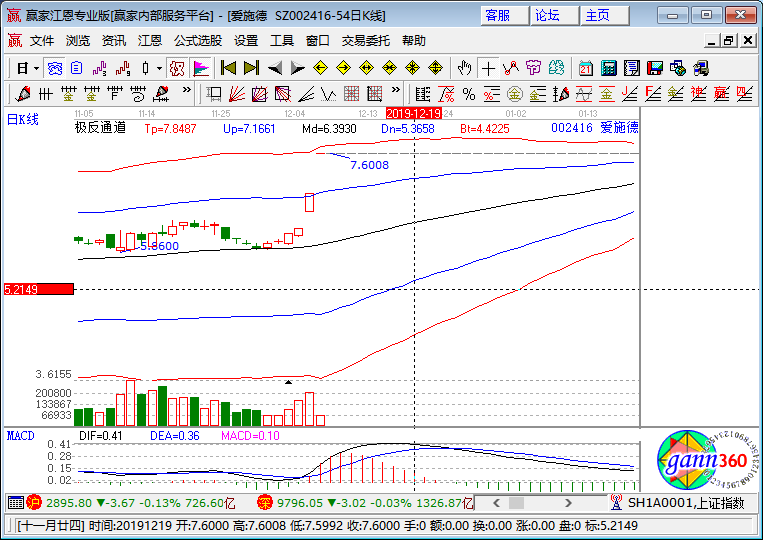Select the red pencil drawing tool

(x=22, y=94)
